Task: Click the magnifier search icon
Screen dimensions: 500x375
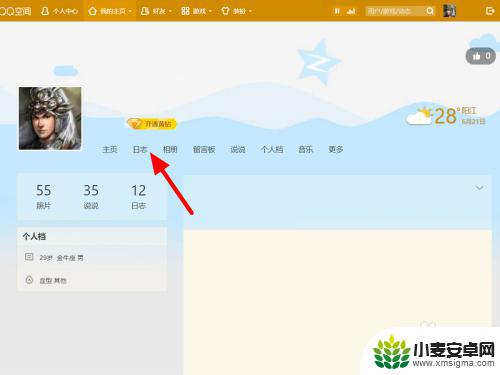Action: [x=430, y=11]
